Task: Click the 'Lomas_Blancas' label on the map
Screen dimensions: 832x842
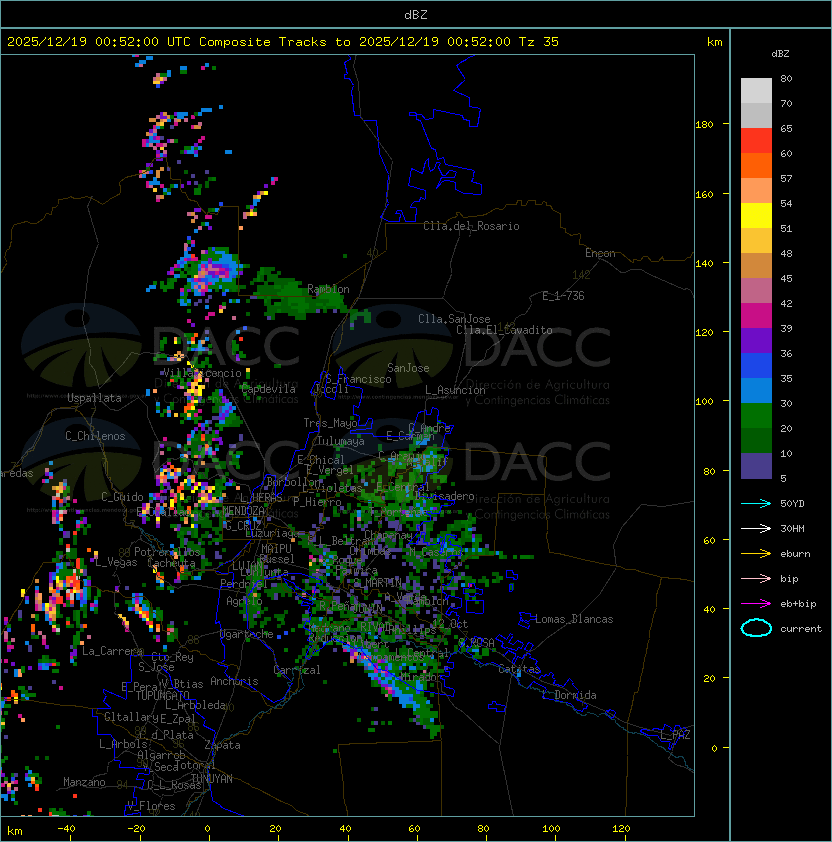Action: pos(574,619)
